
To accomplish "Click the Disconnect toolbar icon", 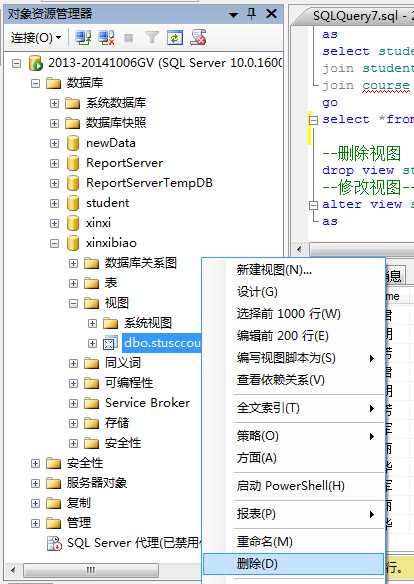I will [x=106, y=38].
